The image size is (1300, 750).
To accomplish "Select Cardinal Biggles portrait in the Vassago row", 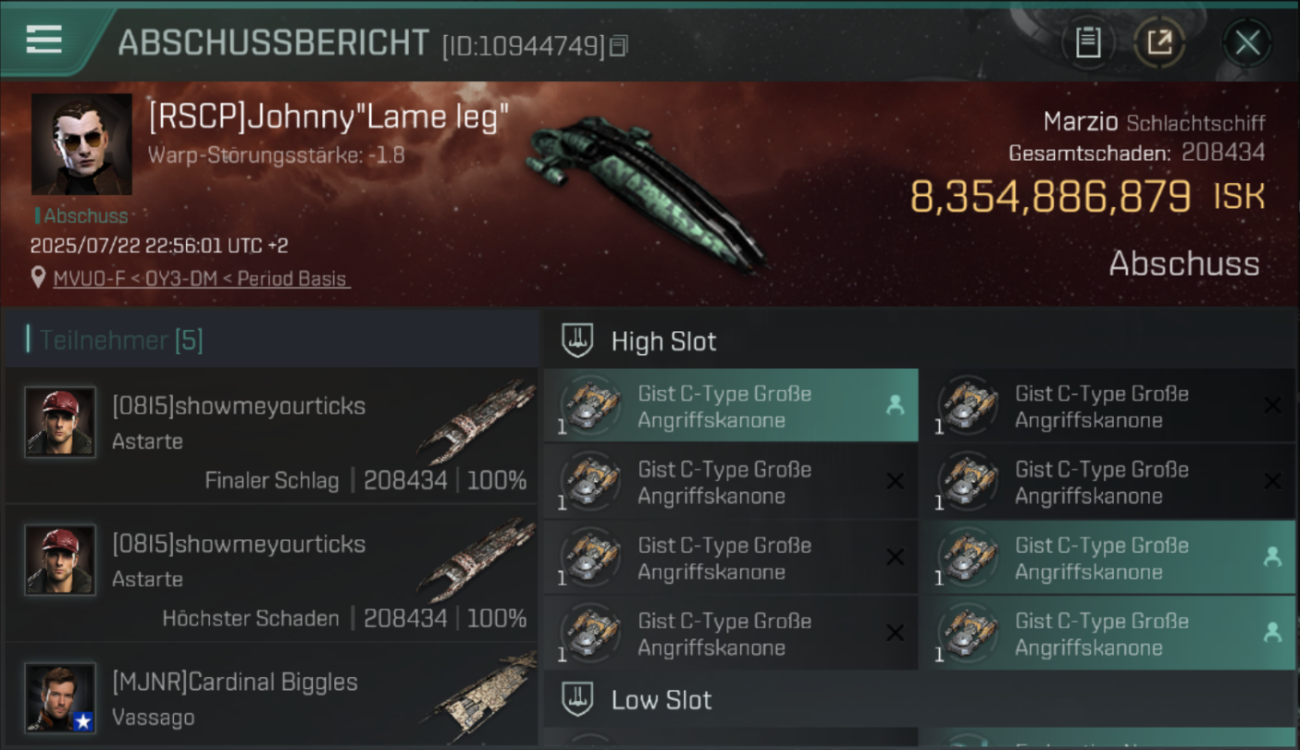I will coord(60,698).
